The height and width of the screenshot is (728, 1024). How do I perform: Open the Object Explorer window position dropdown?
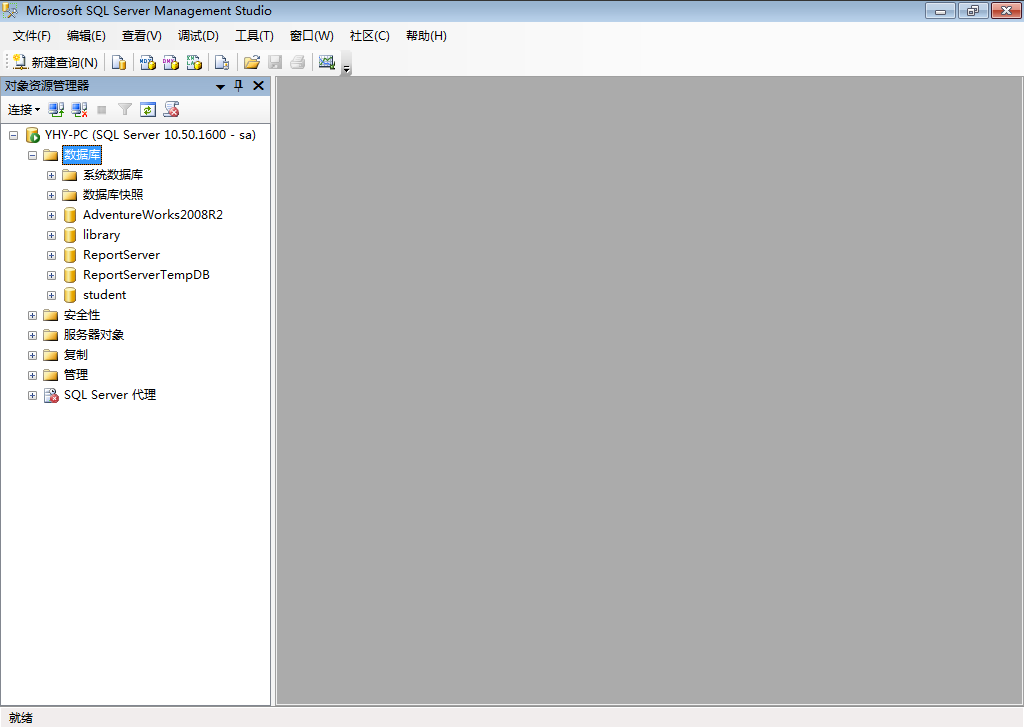click(x=221, y=86)
